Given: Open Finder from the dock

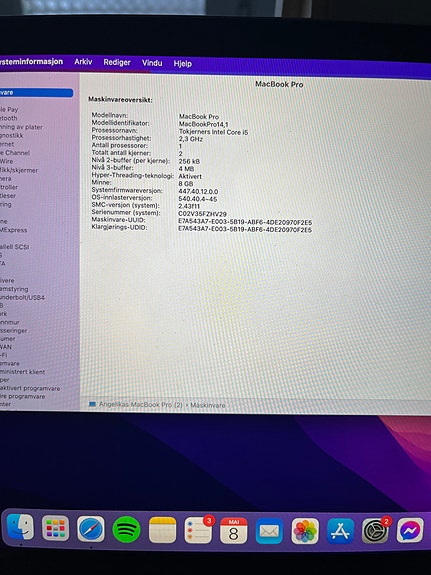Looking at the screenshot, I should pos(20,527).
